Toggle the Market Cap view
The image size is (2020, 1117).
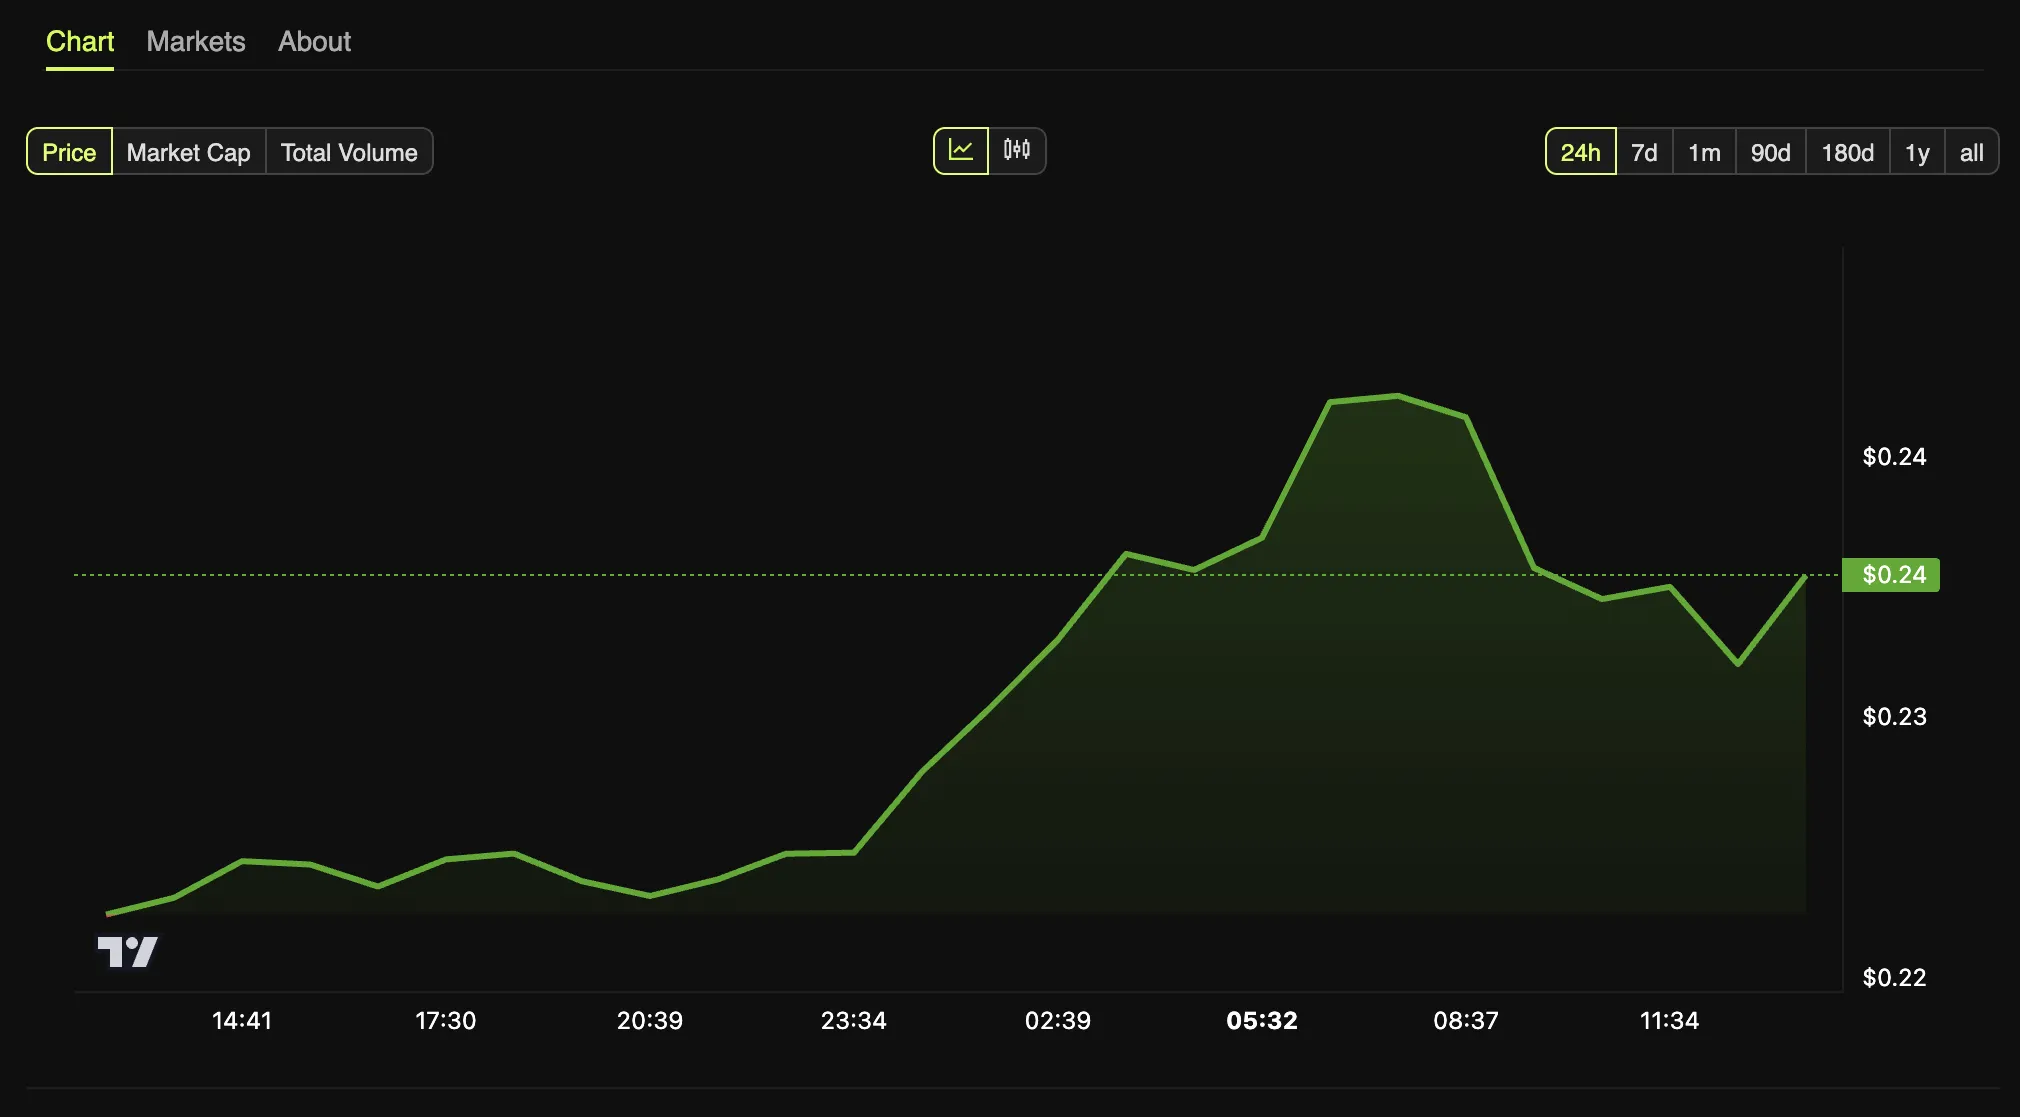click(x=188, y=150)
